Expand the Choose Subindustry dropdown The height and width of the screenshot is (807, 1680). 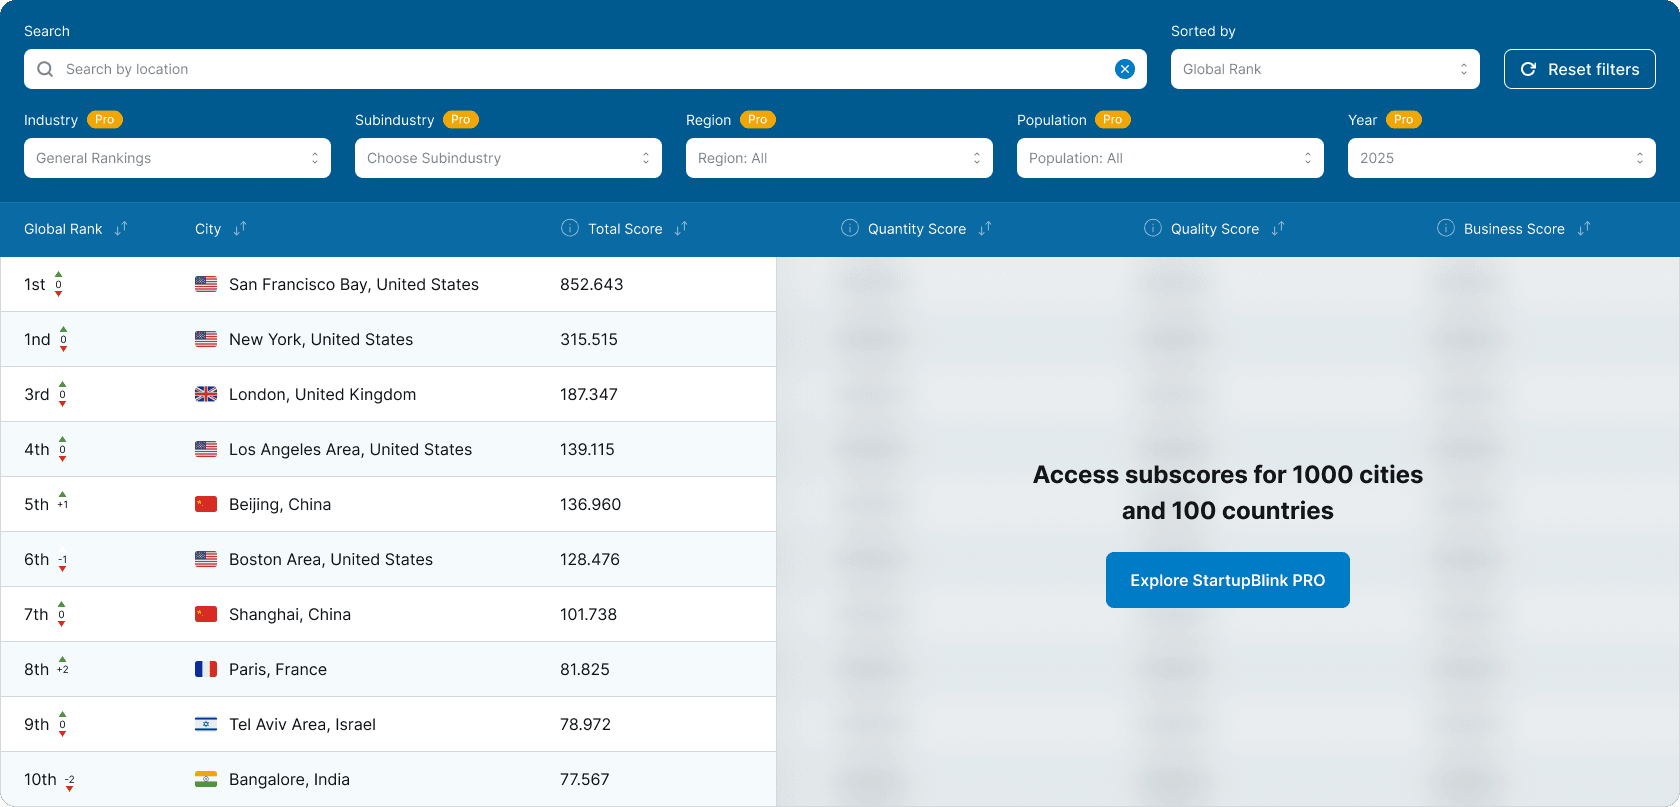(x=508, y=158)
